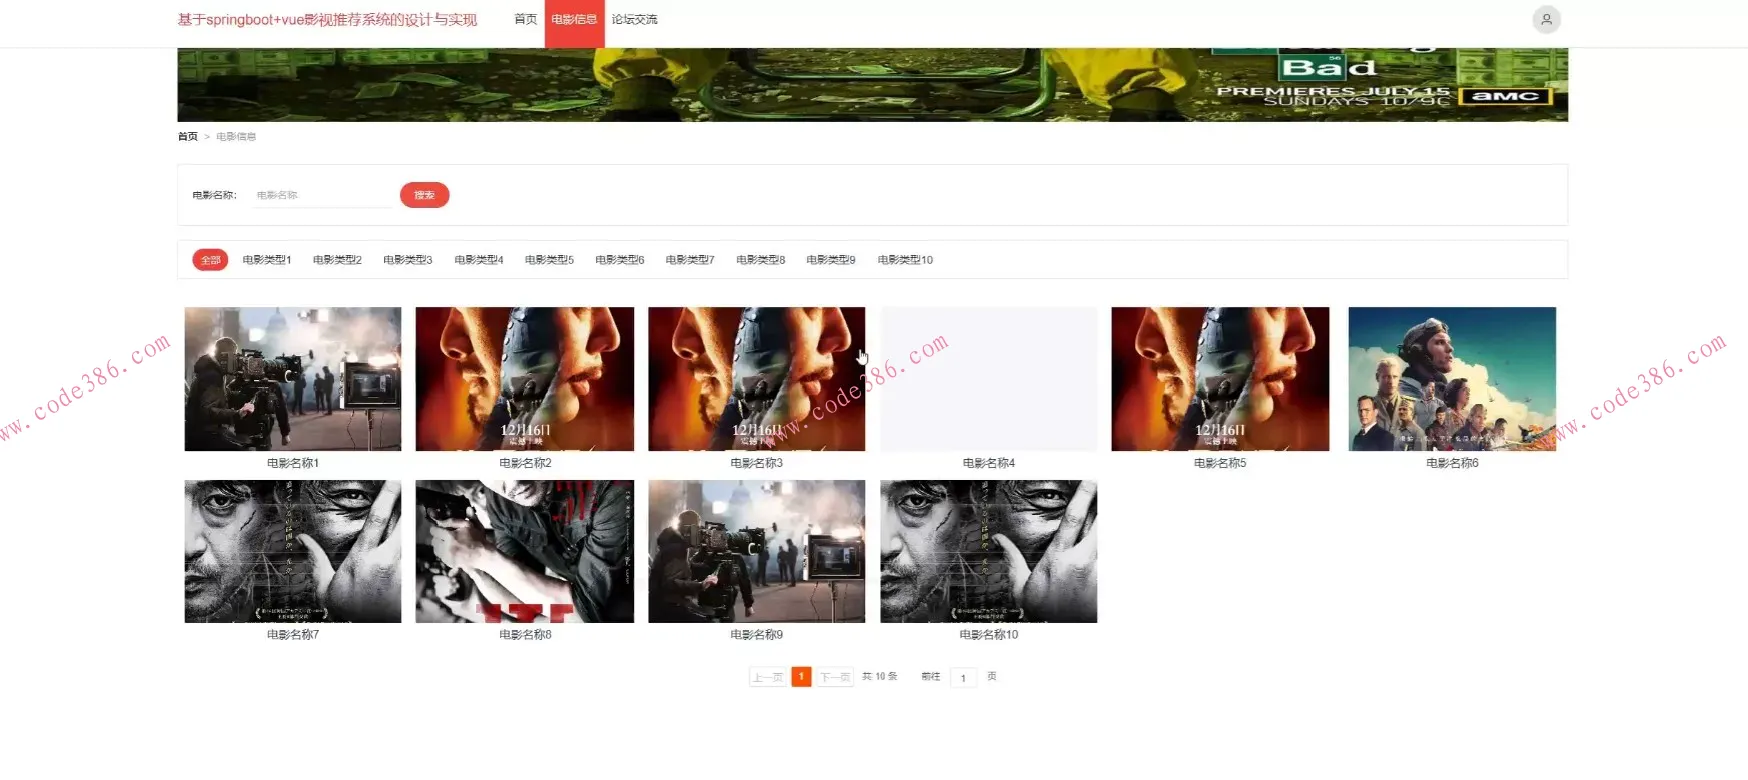Click the 共 10 条 total count text
This screenshot has width=1748, height=780.
(x=880, y=677)
